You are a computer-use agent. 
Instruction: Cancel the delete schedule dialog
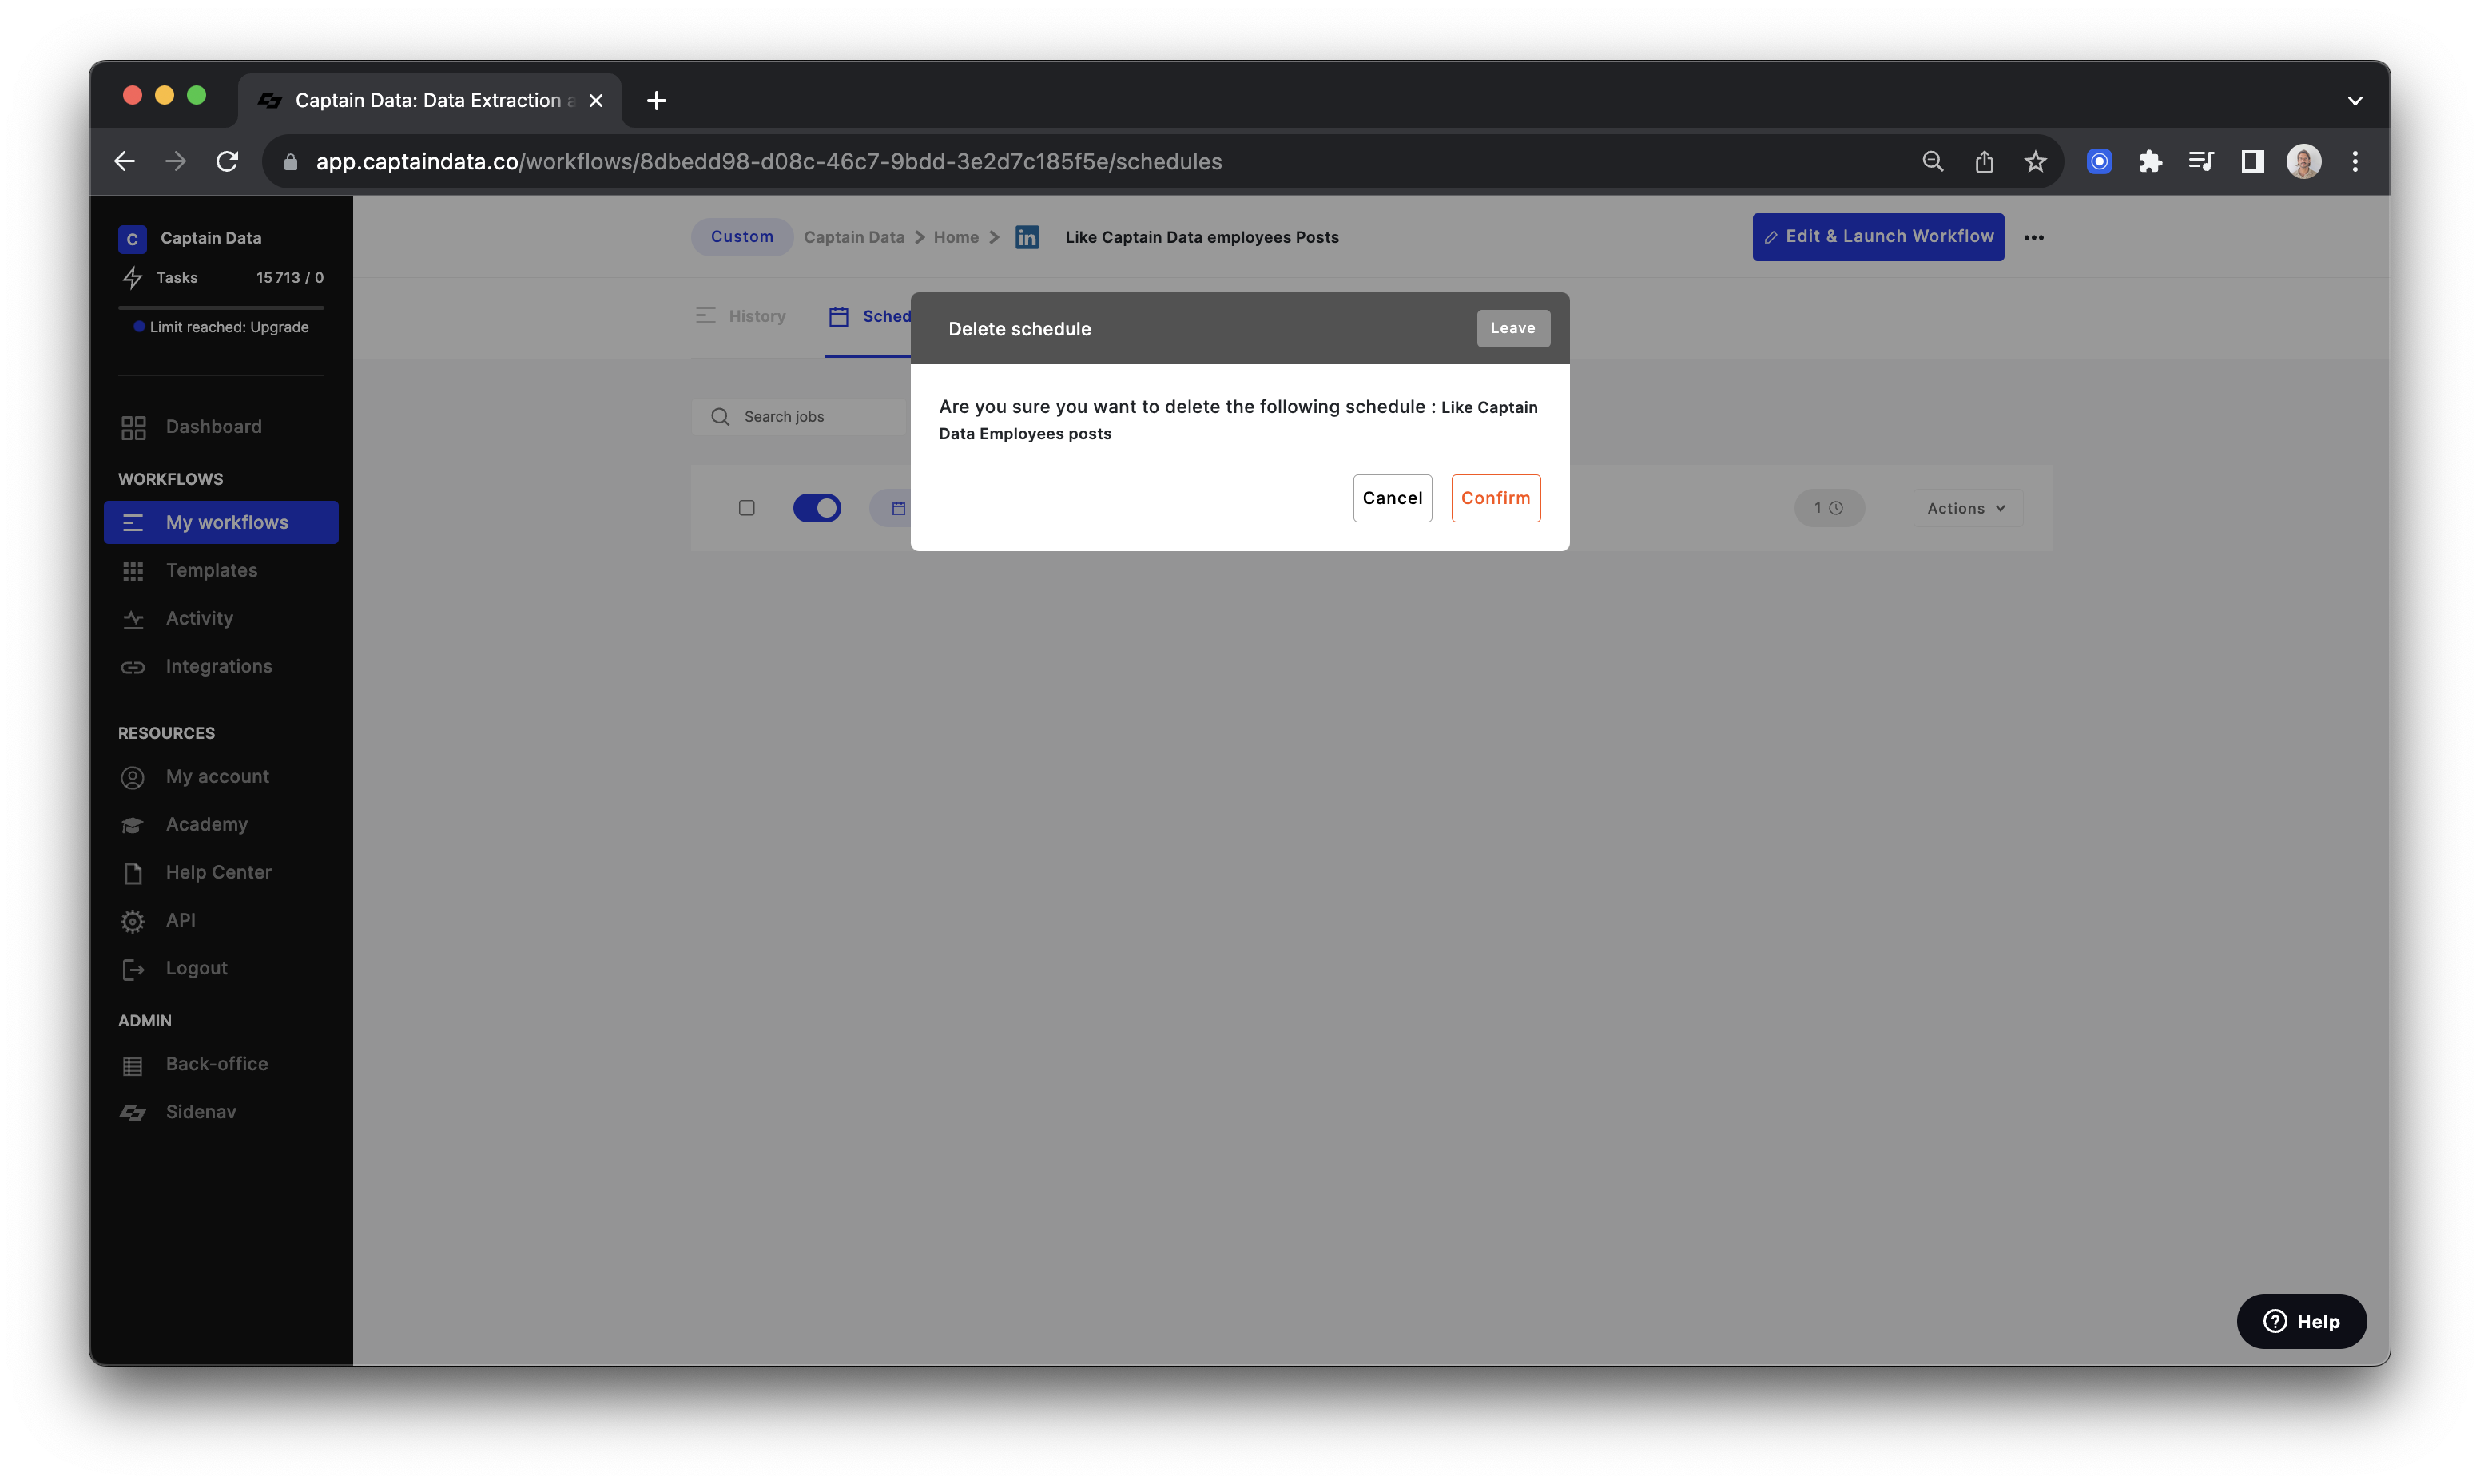coord(1392,498)
